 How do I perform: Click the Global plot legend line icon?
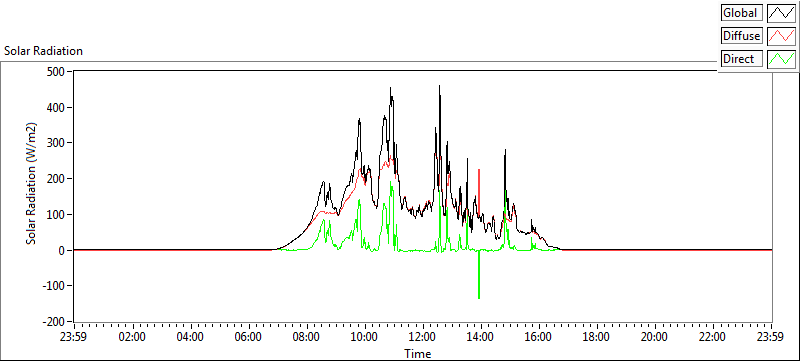click(782, 13)
